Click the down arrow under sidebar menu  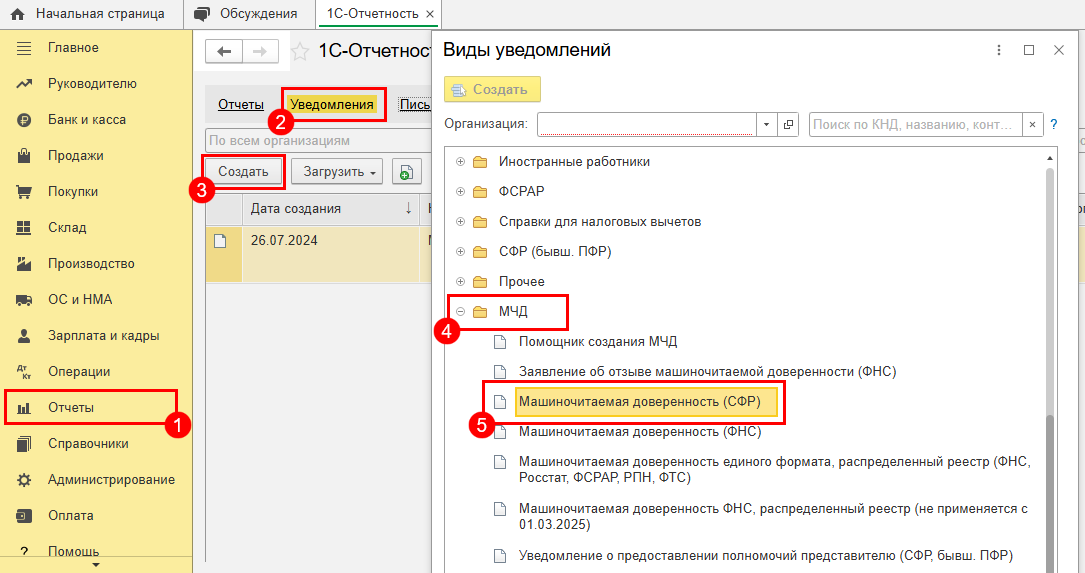coord(95,565)
